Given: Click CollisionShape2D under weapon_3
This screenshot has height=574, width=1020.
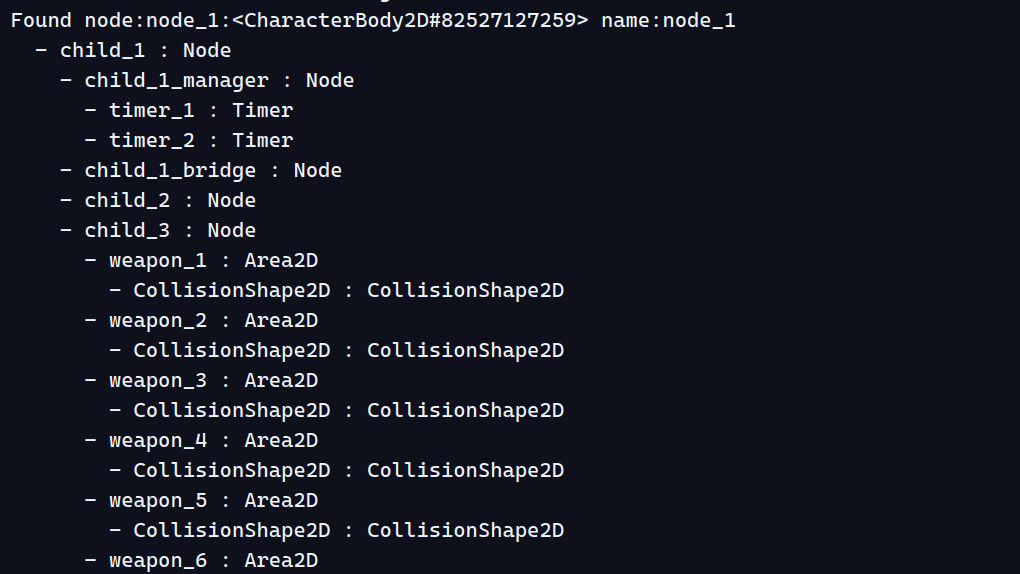Looking at the screenshot, I should [x=336, y=410].
